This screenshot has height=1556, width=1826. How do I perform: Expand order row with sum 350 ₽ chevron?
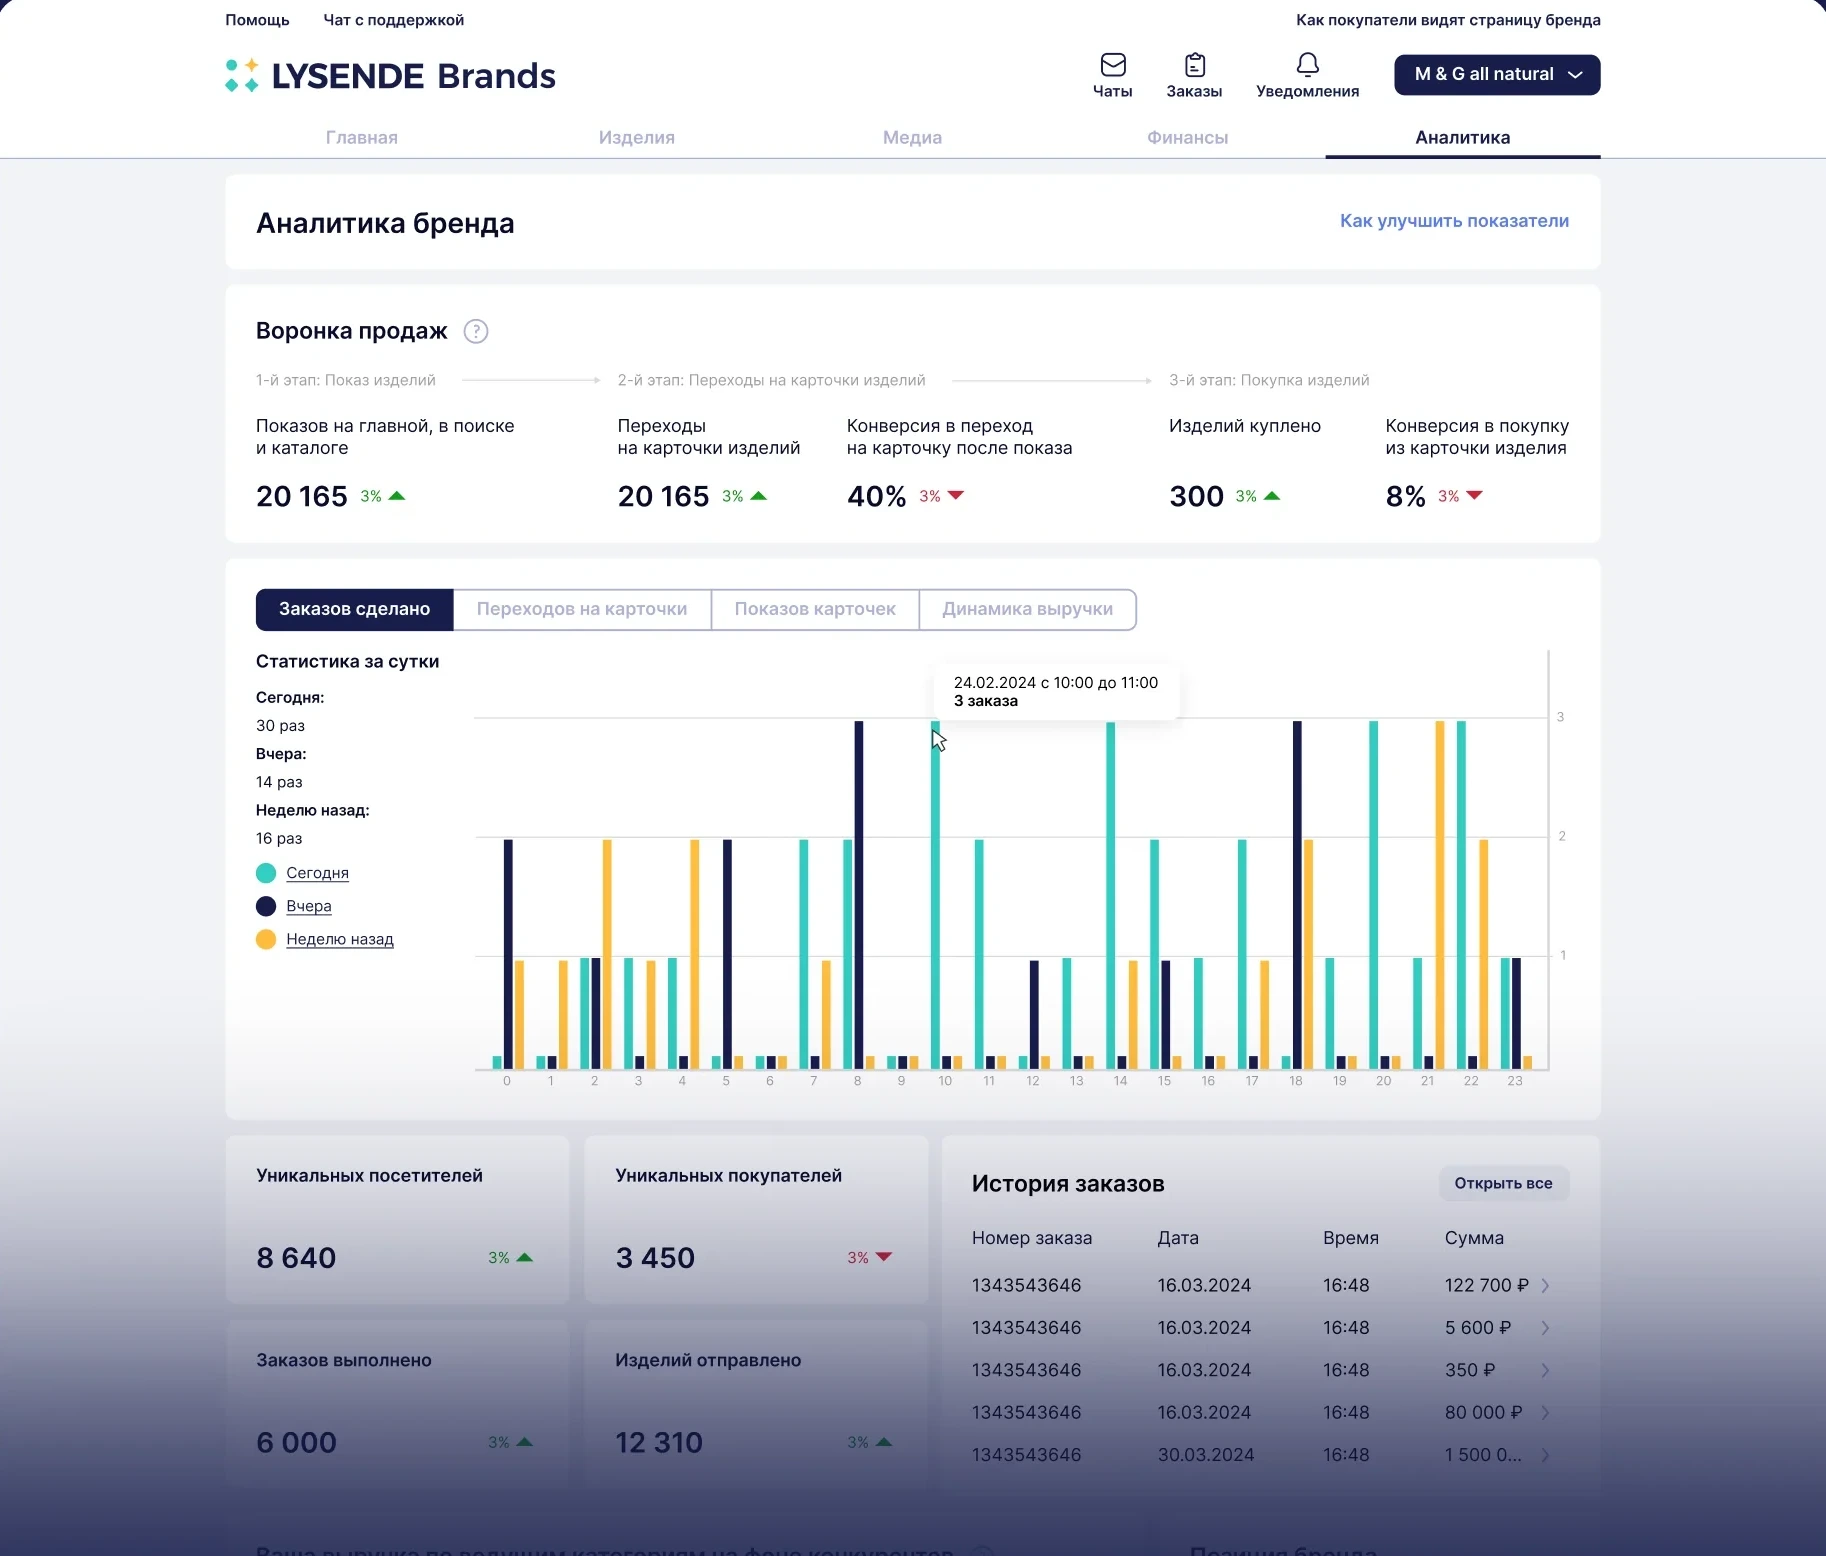coord(1545,1370)
